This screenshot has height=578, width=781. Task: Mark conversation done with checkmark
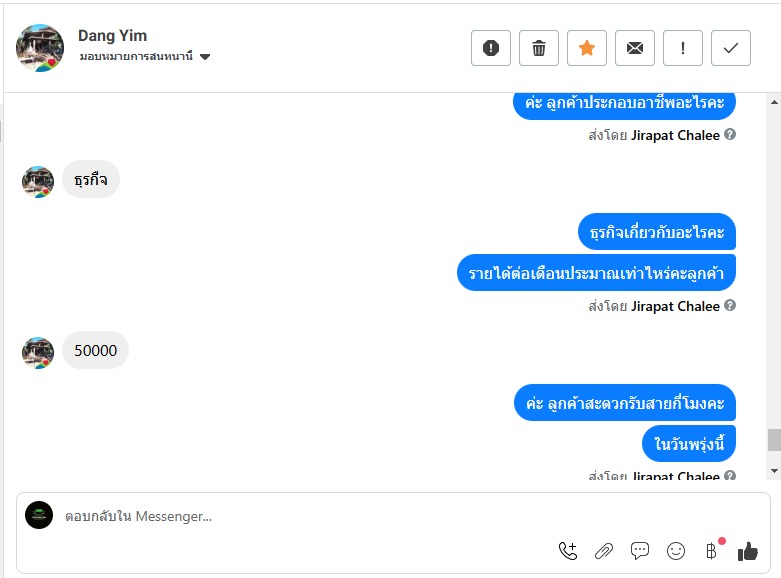[x=731, y=48]
